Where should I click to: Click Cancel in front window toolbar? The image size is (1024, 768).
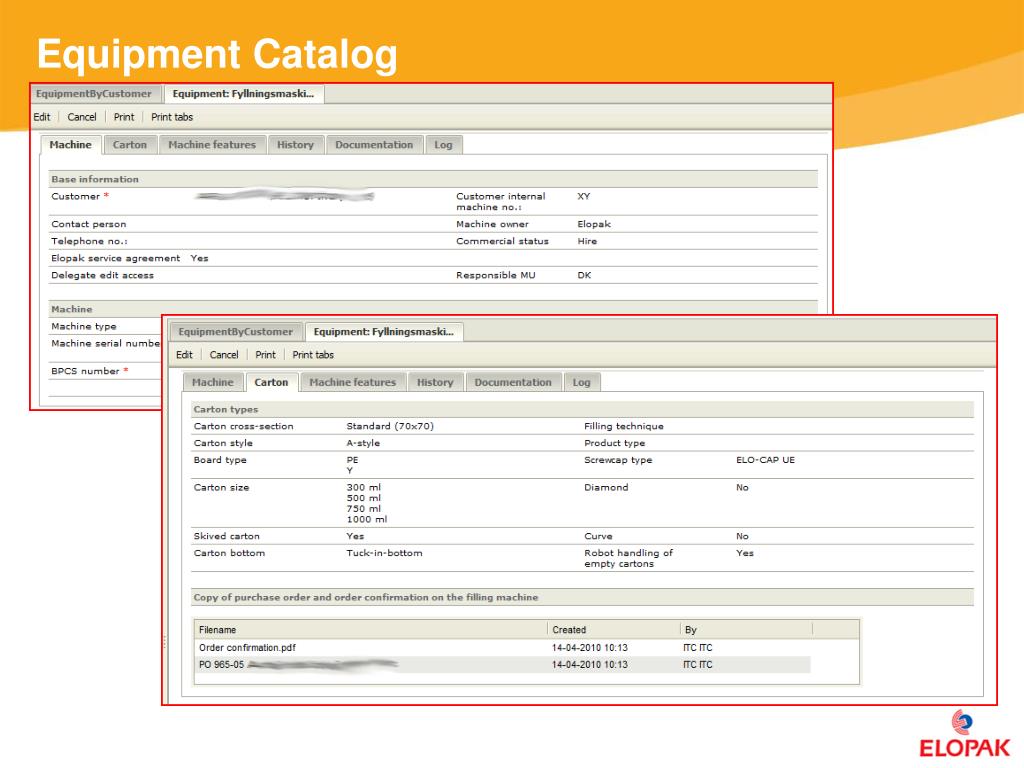(224, 355)
